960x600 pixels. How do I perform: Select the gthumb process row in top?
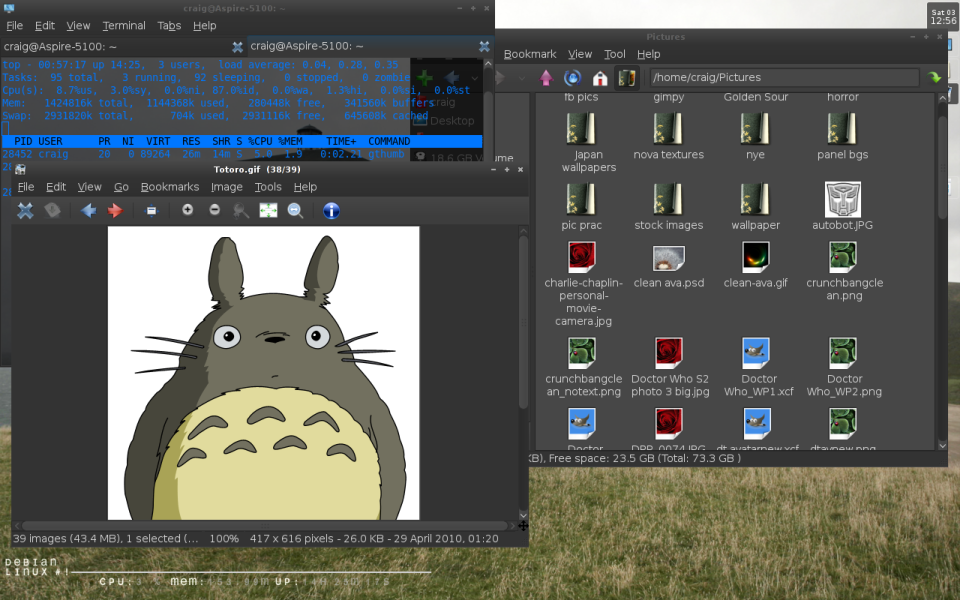(x=242, y=154)
